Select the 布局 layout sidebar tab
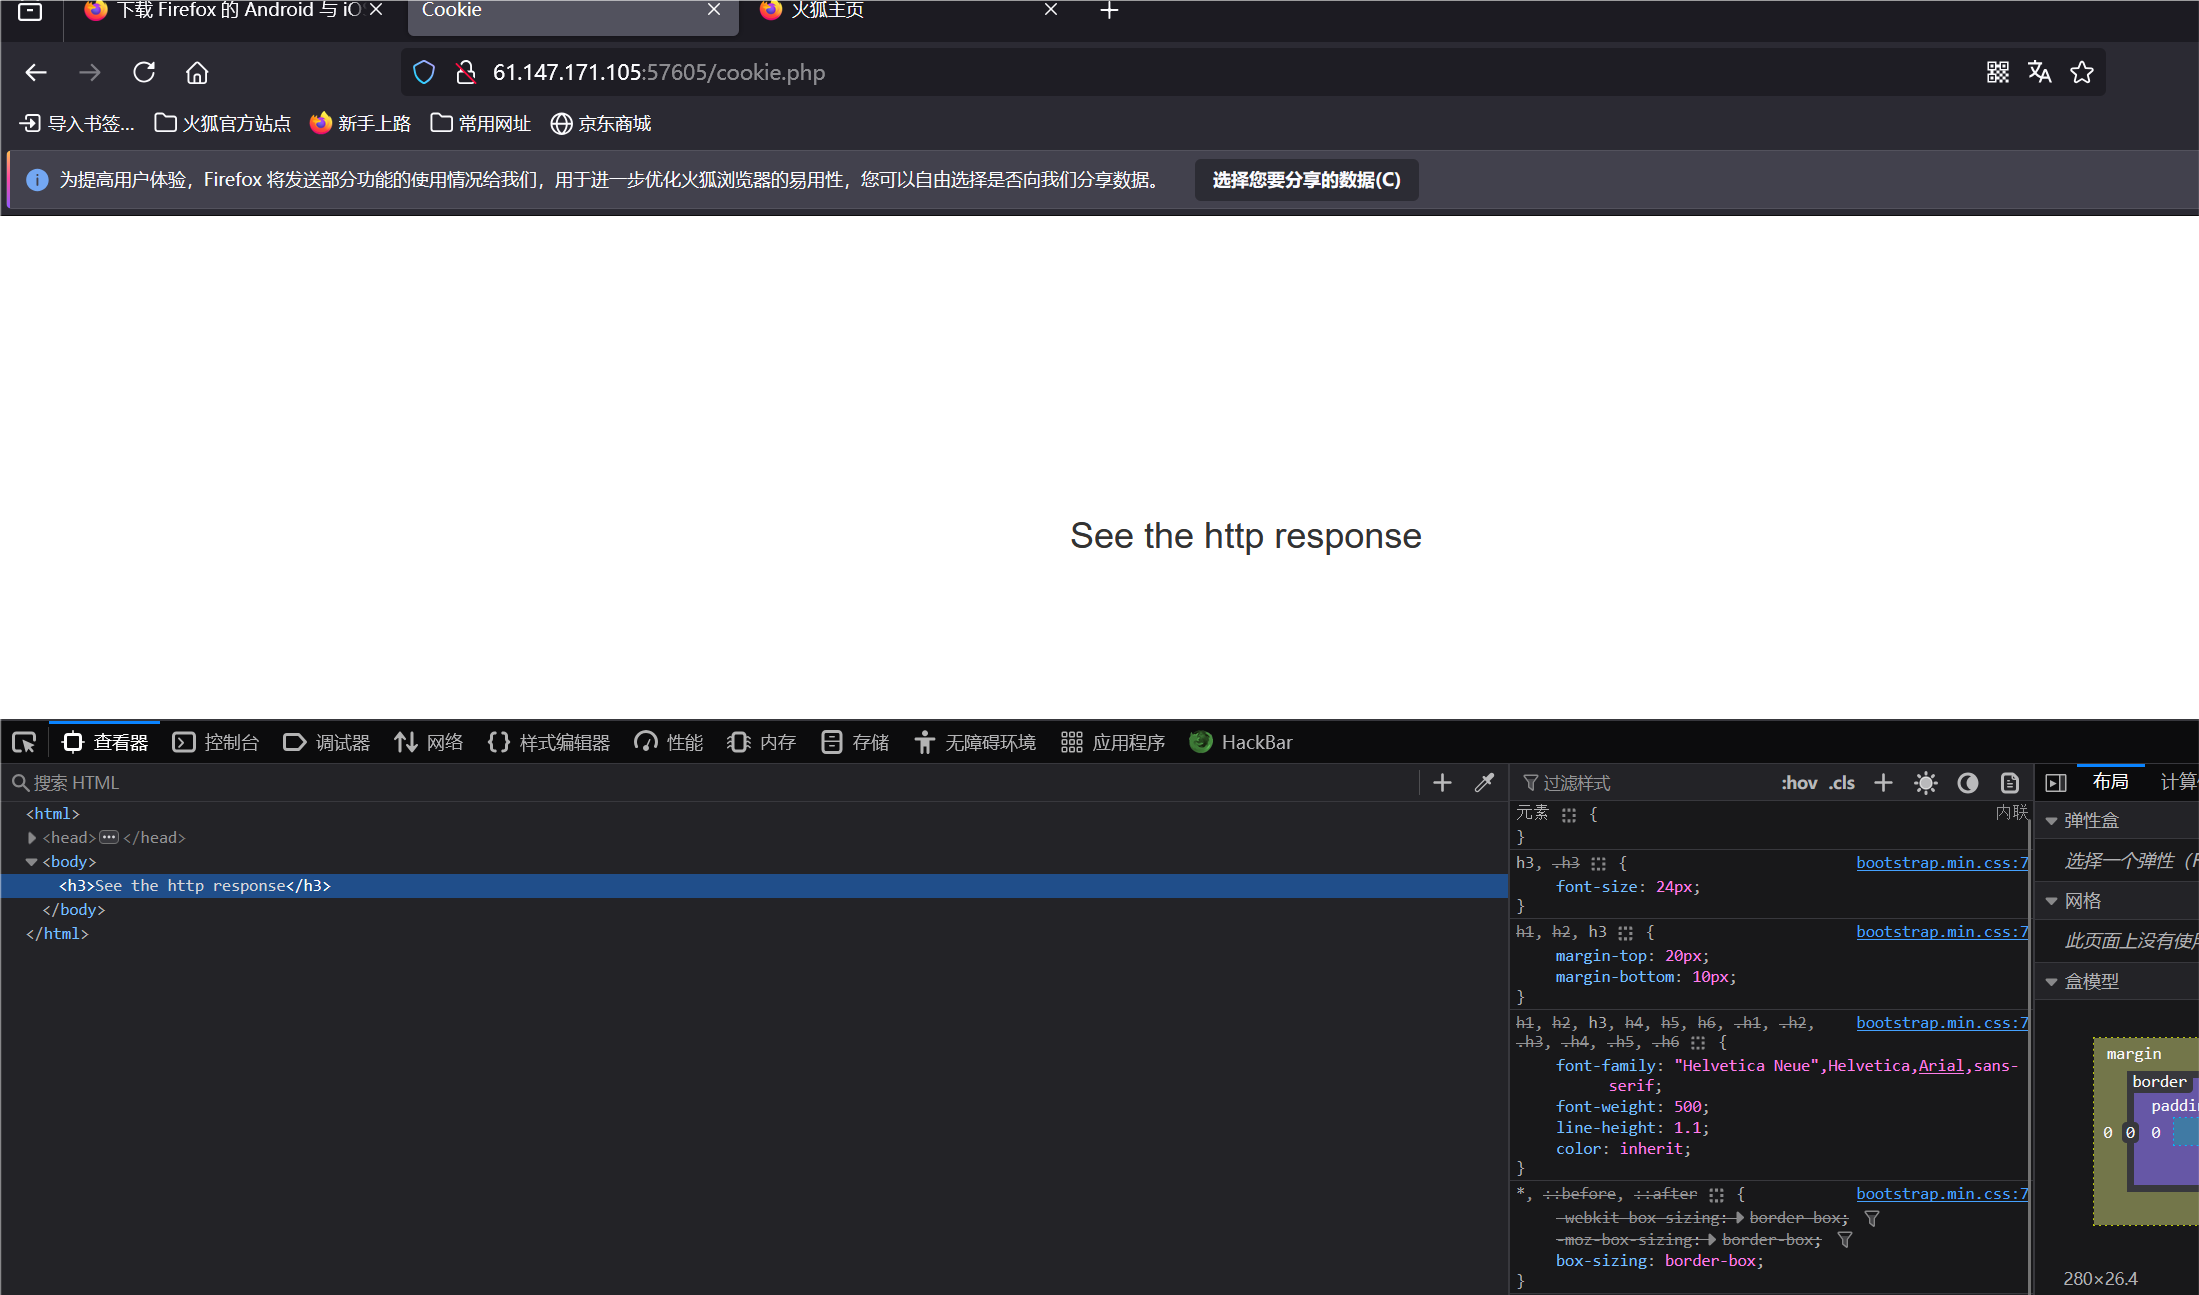2199x1295 pixels. [x=2111, y=781]
